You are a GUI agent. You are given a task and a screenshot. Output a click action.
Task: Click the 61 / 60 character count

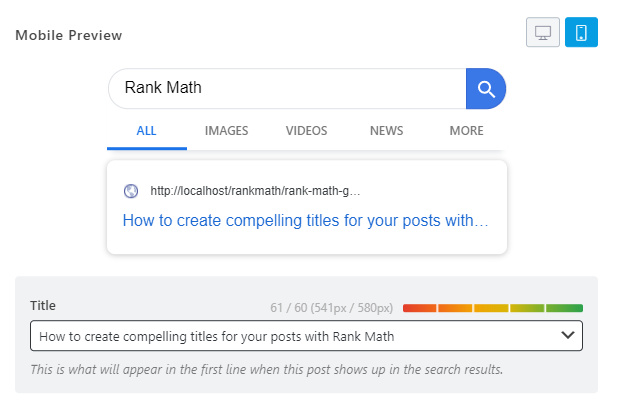pos(289,307)
